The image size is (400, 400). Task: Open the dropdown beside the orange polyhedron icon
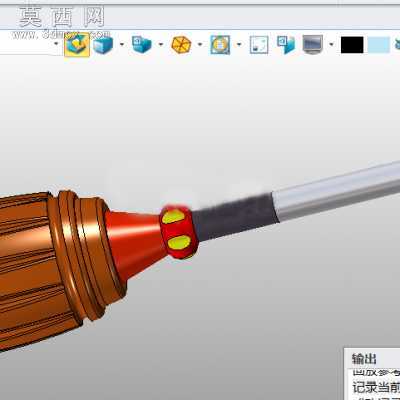[x=200, y=44]
